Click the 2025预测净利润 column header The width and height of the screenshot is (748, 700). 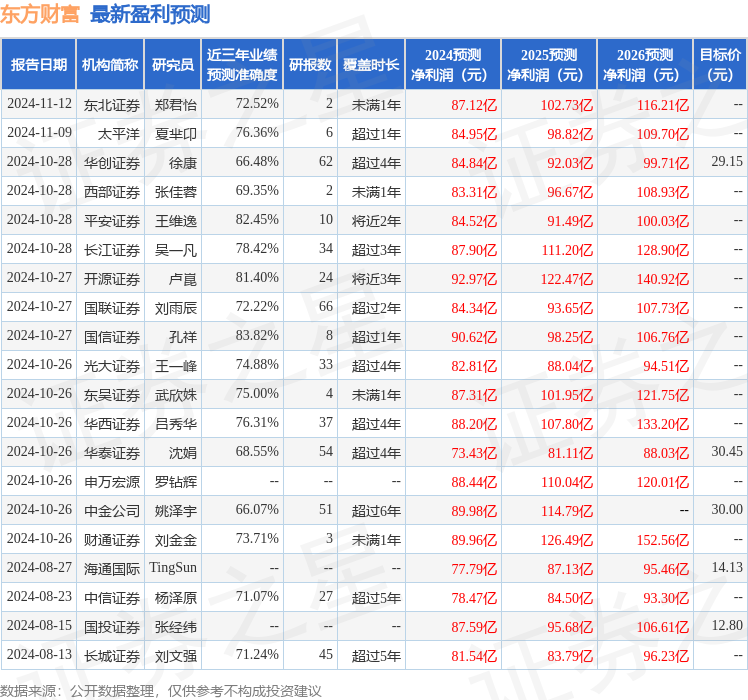coord(549,64)
